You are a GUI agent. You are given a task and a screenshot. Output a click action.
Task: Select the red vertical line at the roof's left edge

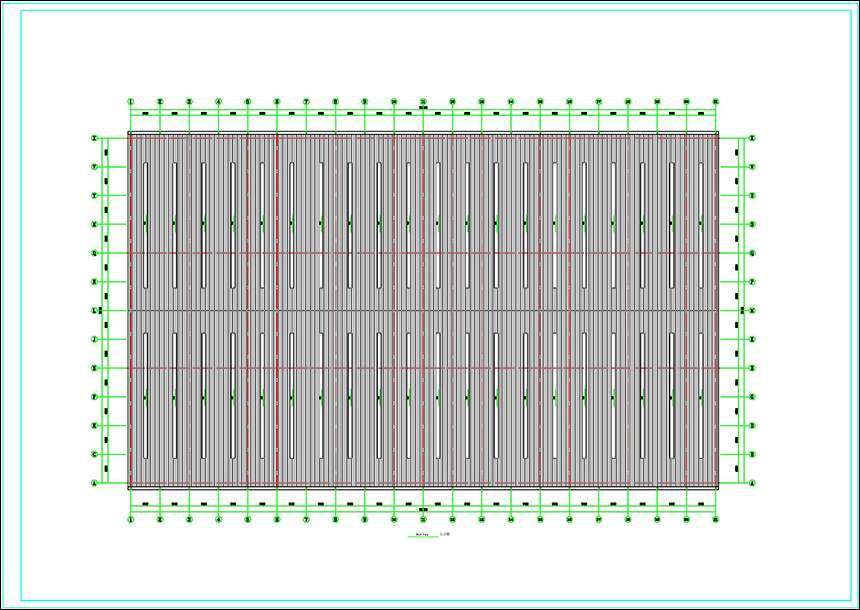[x=130, y=310]
